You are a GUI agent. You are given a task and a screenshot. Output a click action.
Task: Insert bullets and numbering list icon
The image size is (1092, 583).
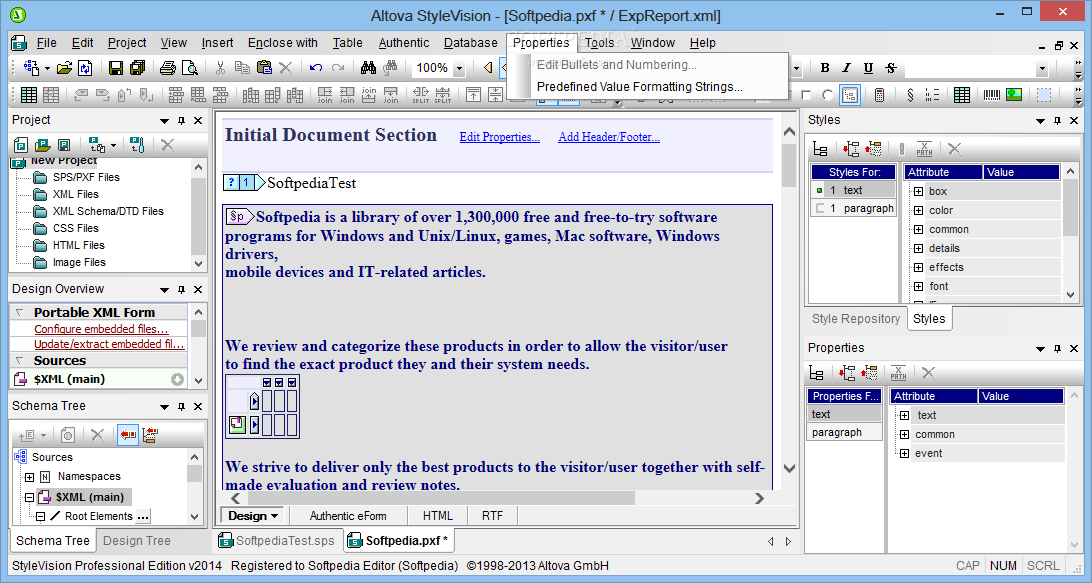pos(932,95)
